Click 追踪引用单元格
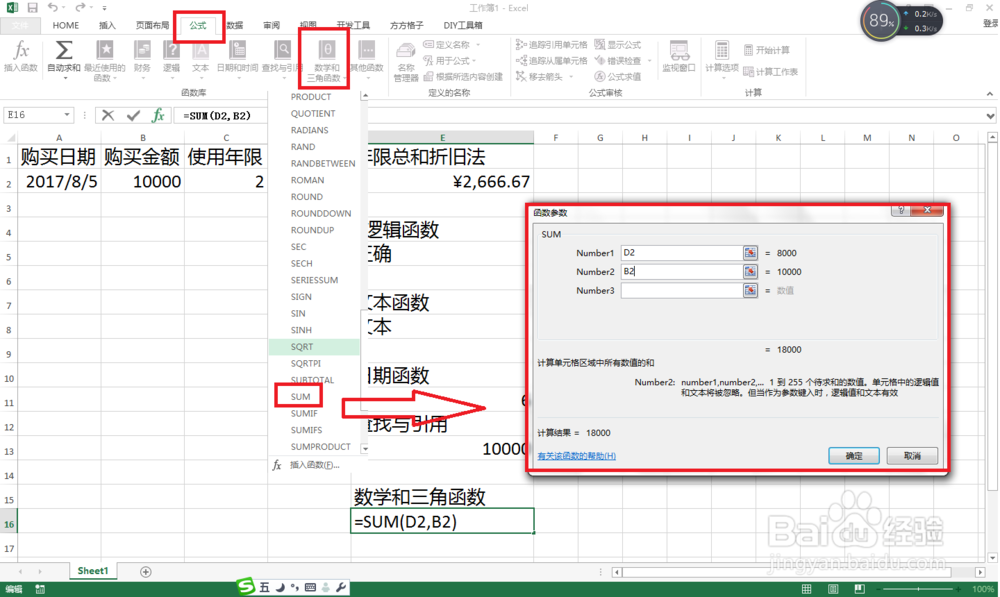Screen dimensions: 1000x597 point(552,45)
